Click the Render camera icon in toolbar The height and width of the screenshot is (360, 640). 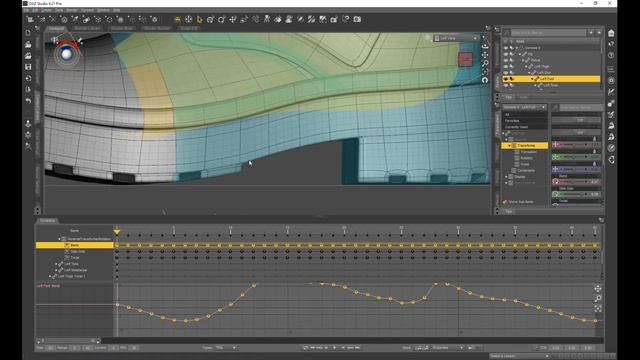pyautogui.click(x=357, y=19)
